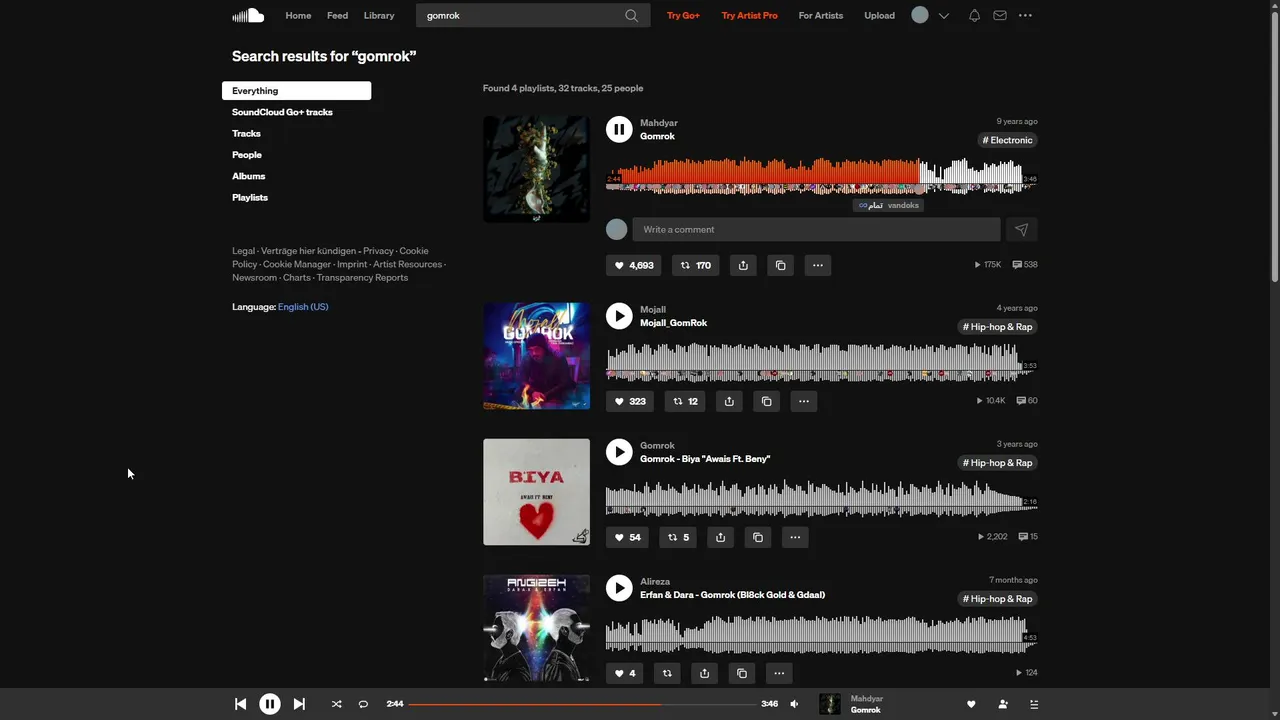This screenshot has height=720, width=1280.
Task: Open Feed in top navigation
Action: coord(338,15)
